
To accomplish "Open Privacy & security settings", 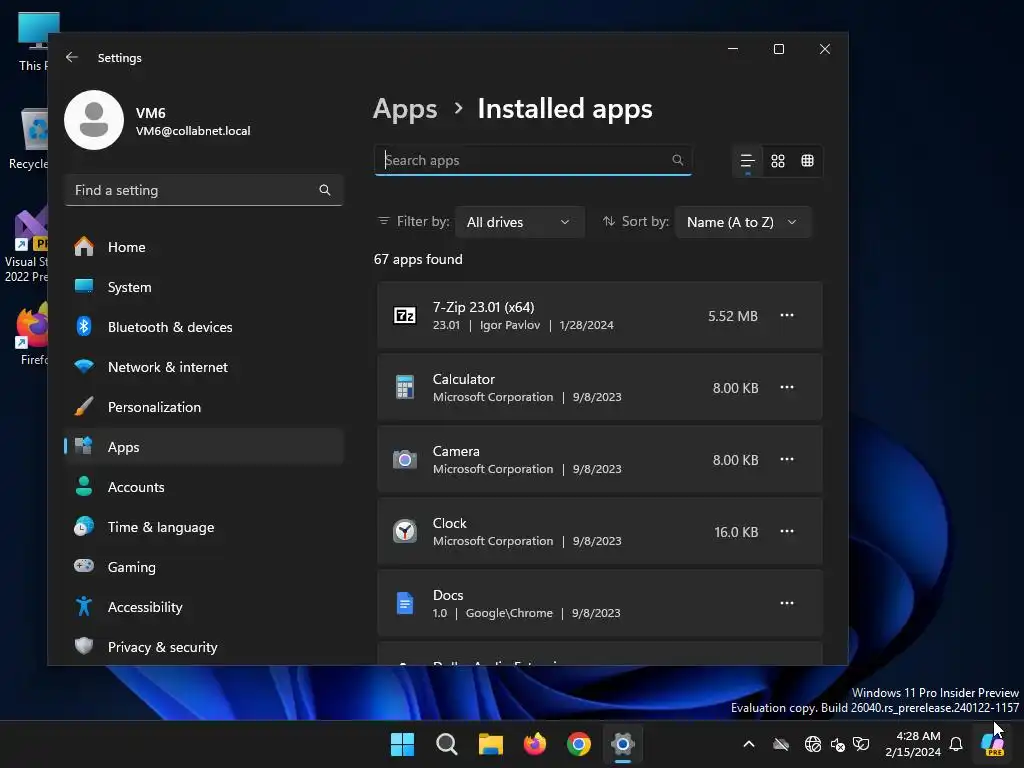I will coord(204,647).
